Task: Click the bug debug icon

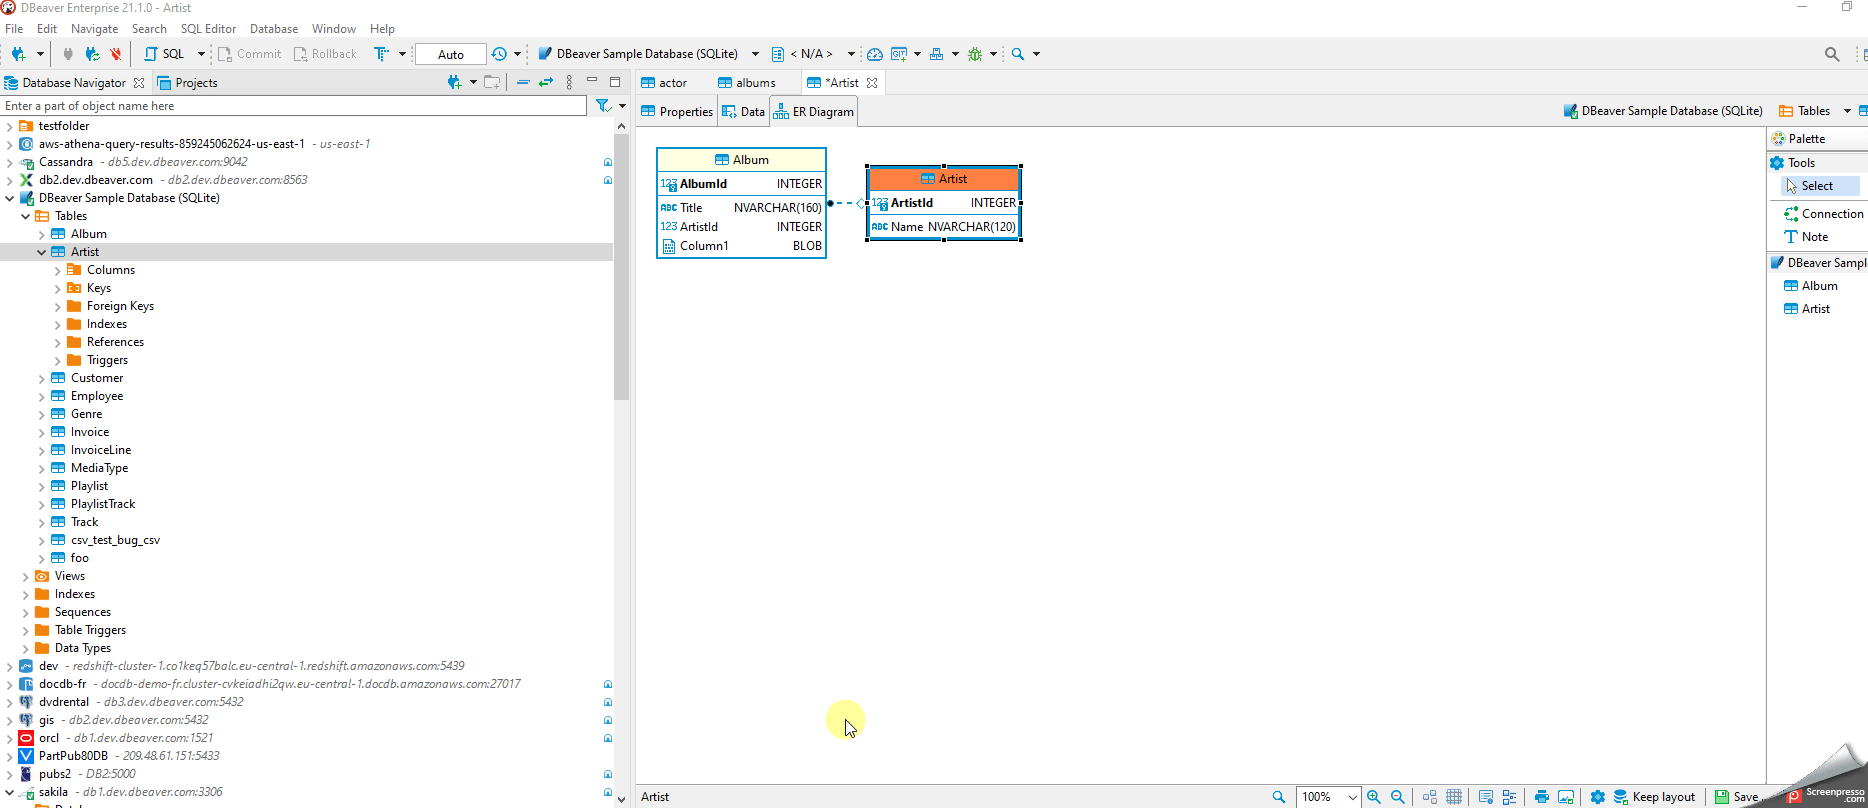Action: [x=975, y=54]
